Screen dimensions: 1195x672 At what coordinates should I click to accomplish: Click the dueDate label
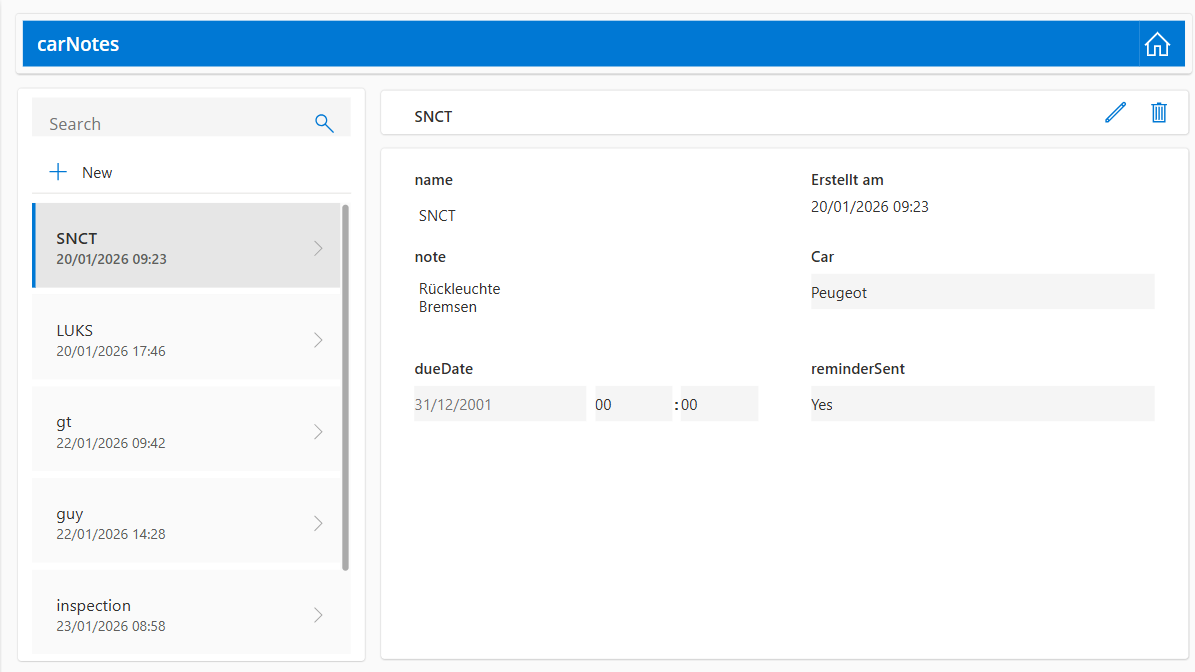(x=444, y=369)
